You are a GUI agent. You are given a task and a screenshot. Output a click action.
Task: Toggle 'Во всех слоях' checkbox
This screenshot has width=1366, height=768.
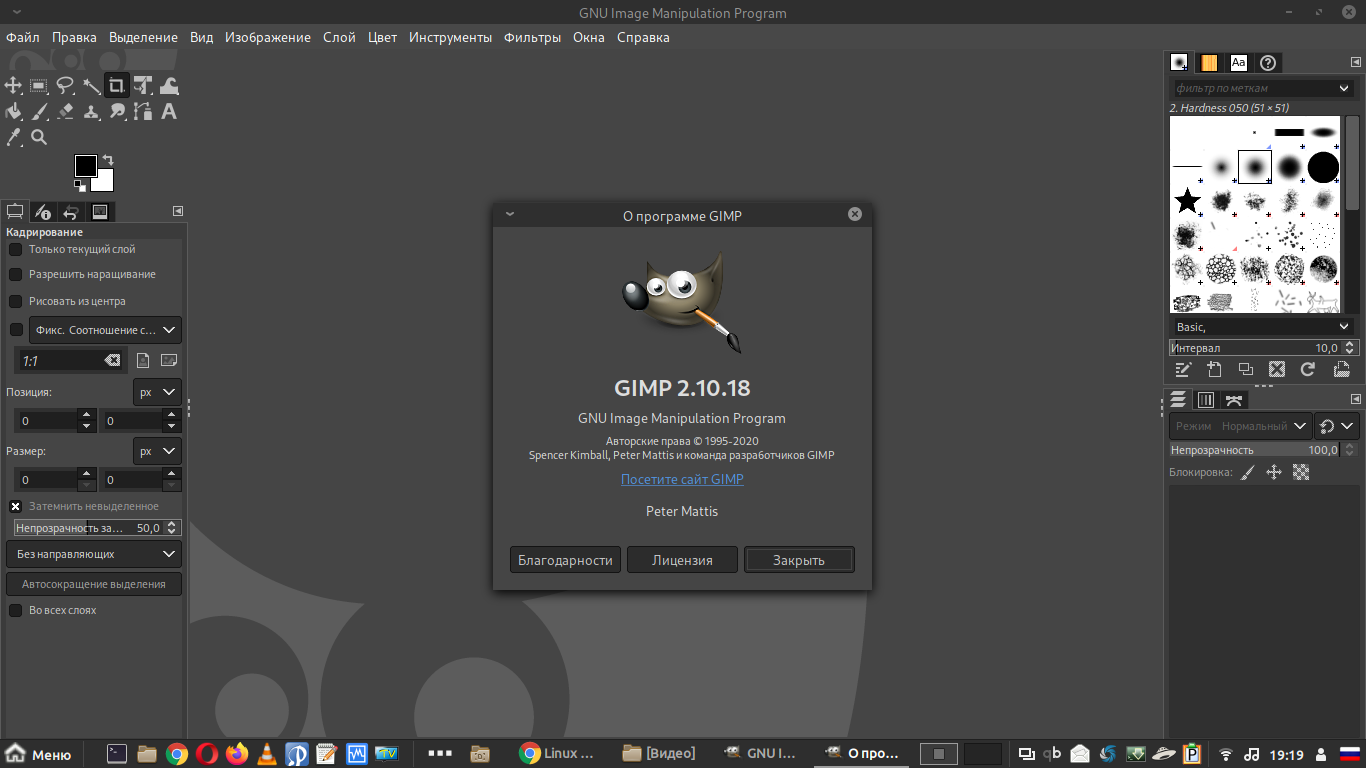pos(16,610)
